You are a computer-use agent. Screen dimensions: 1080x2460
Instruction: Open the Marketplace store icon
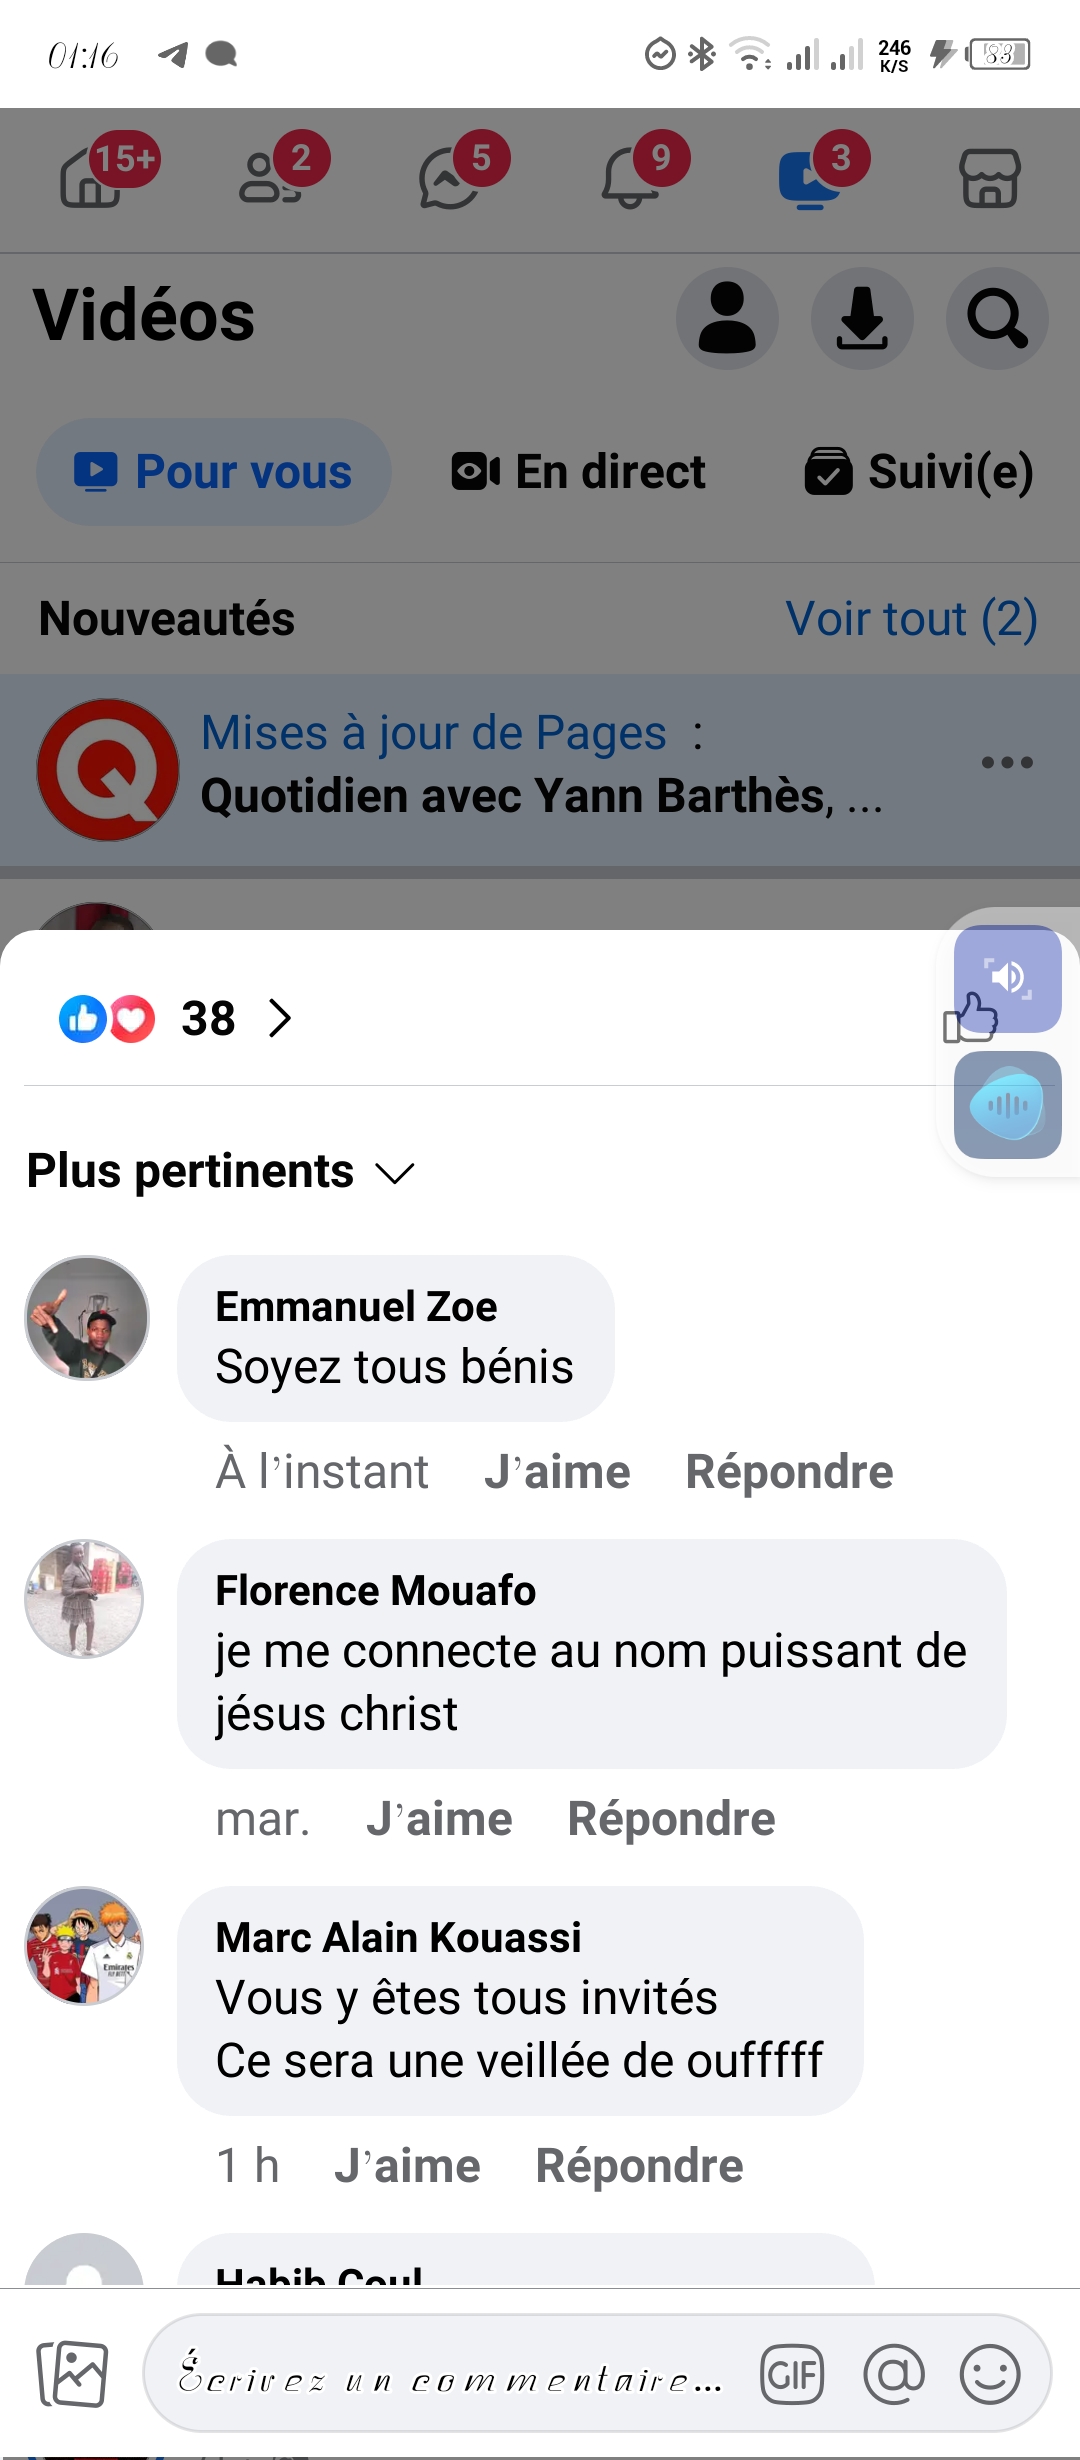[x=989, y=179]
